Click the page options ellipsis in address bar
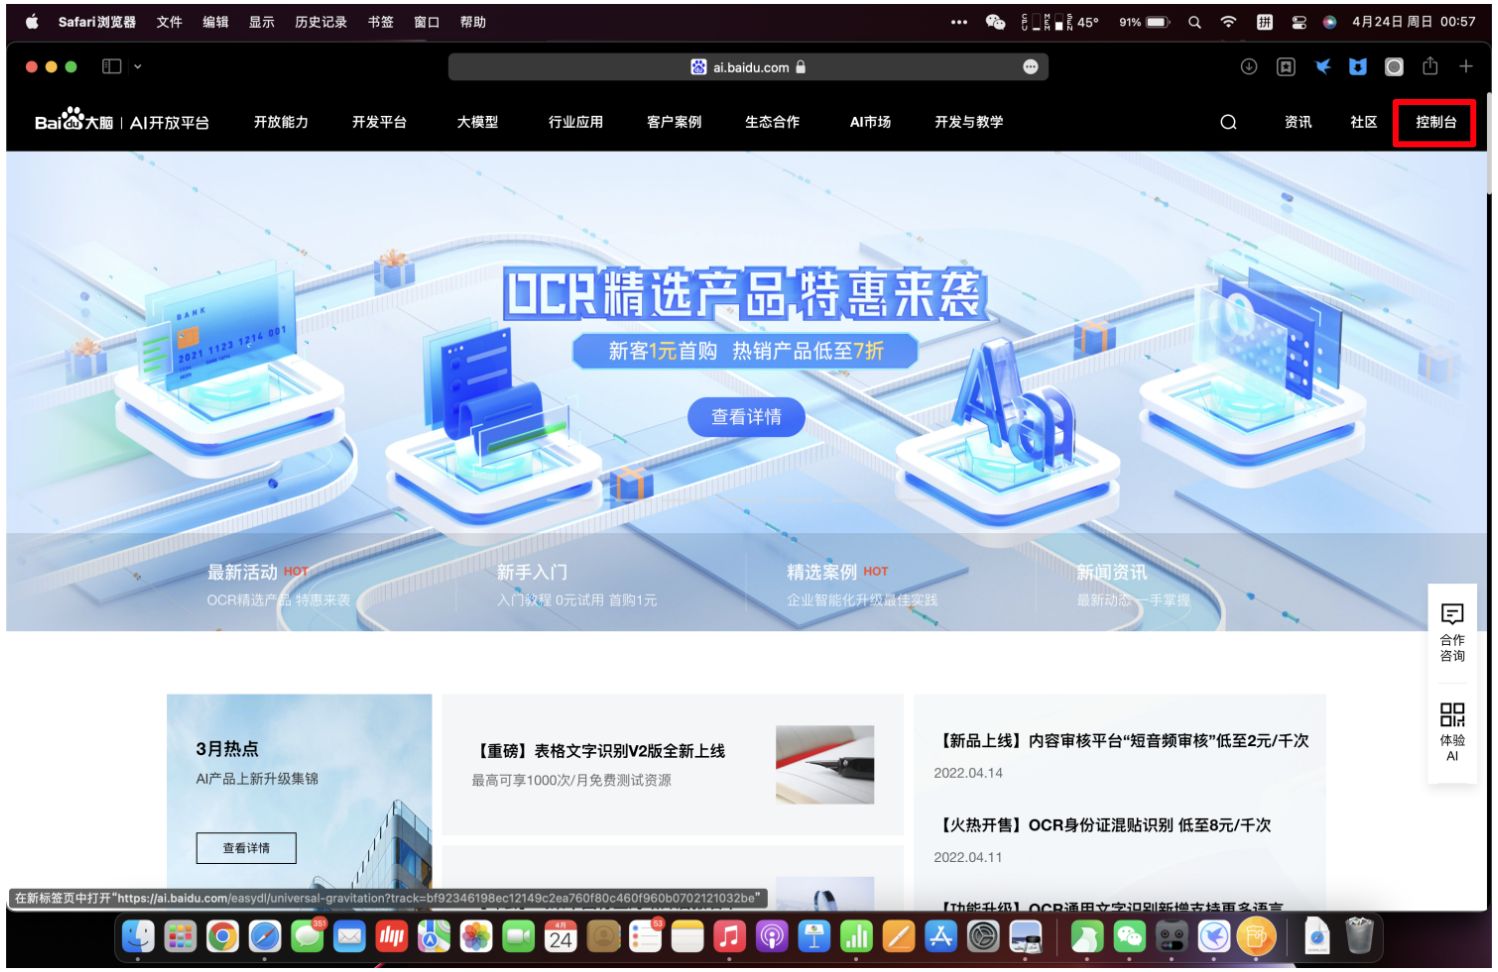 point(1030,67)
